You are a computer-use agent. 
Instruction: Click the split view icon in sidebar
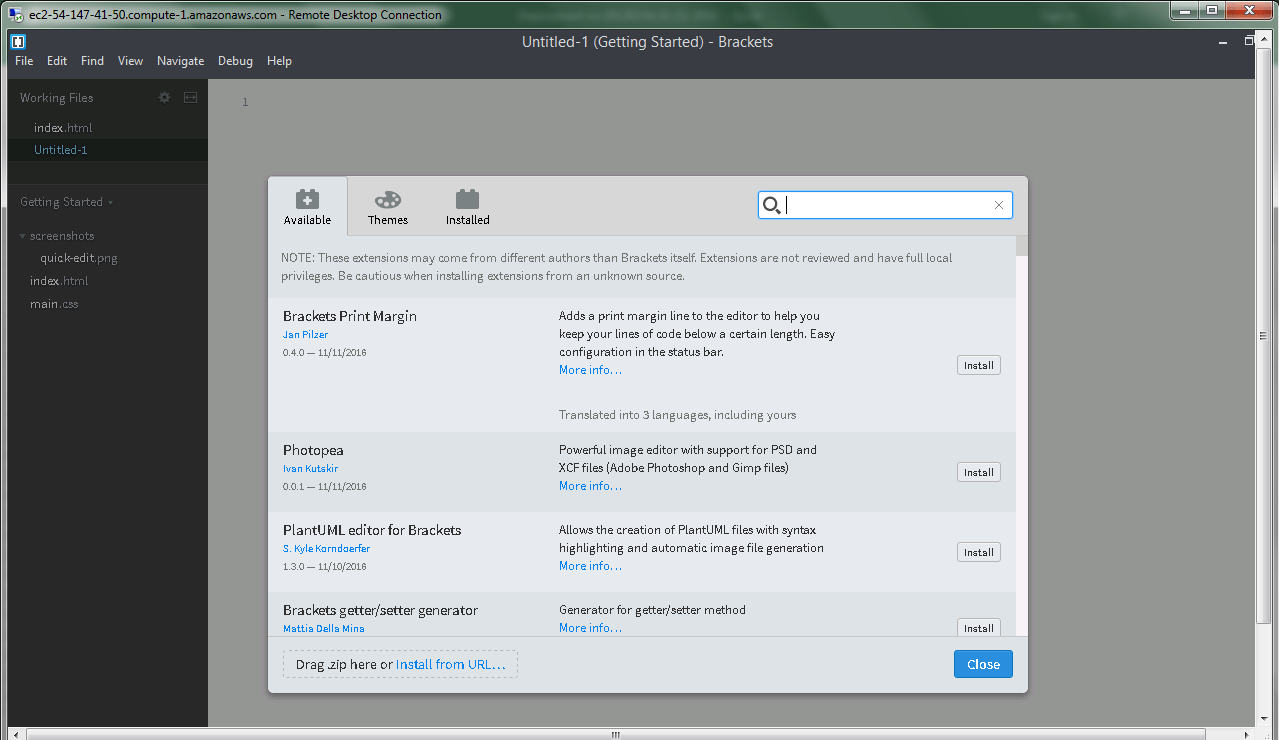(191, 98)
